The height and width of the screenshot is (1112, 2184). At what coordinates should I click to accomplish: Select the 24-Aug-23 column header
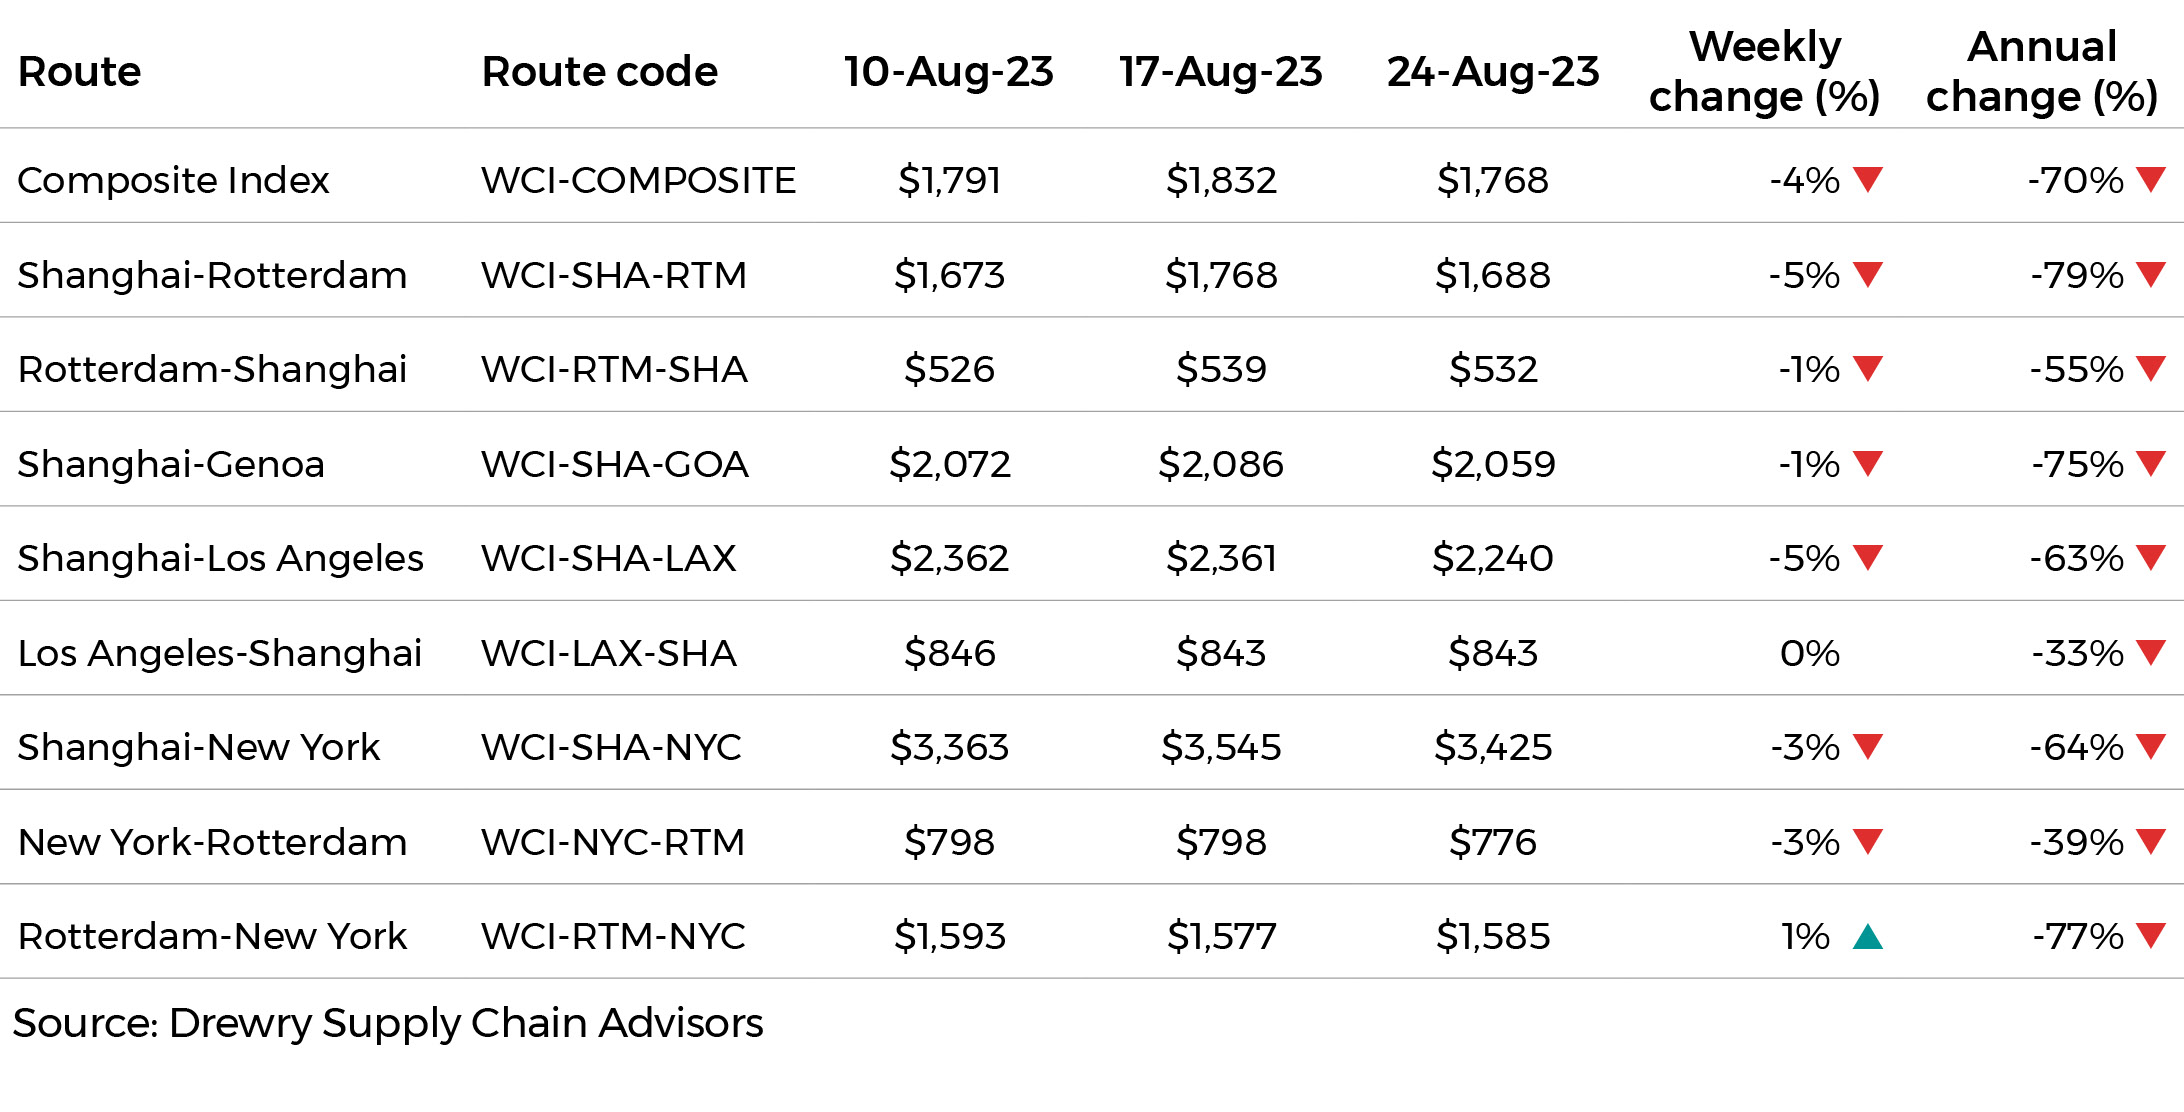(x=1493, y=72)
